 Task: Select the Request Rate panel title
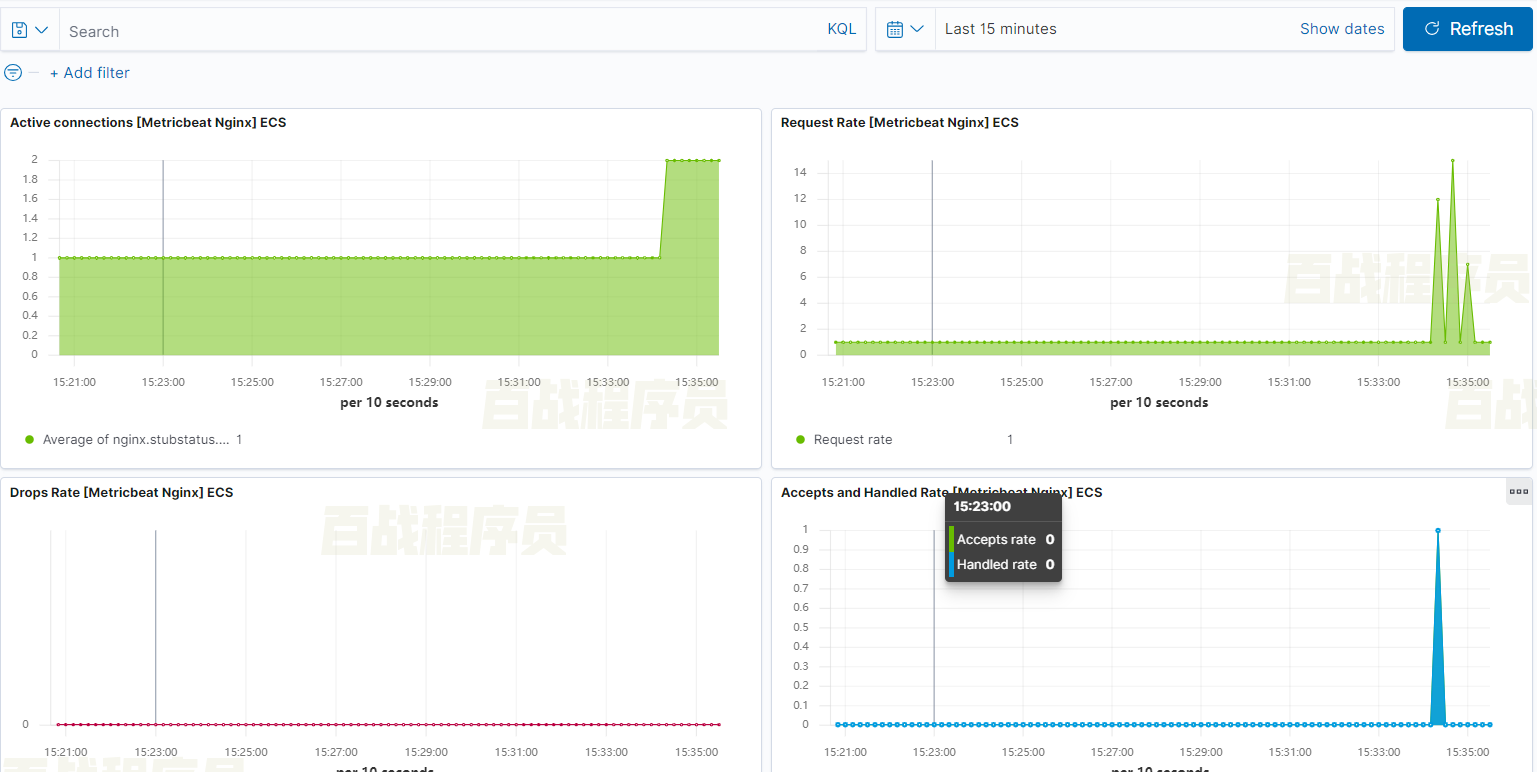tap(900, 122)
